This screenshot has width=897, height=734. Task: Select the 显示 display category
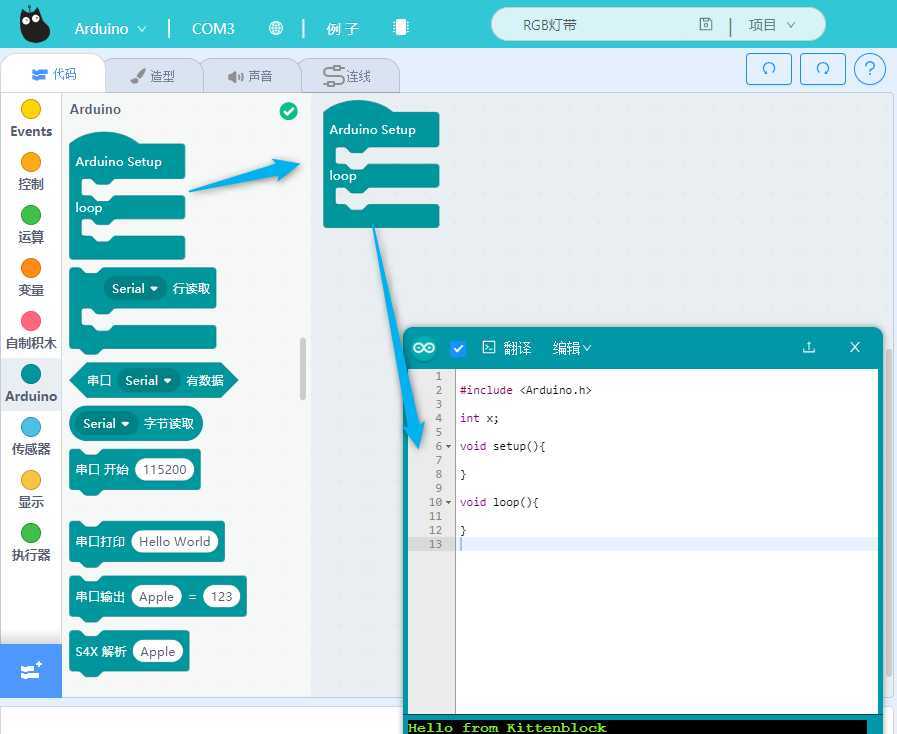[31, 490]
